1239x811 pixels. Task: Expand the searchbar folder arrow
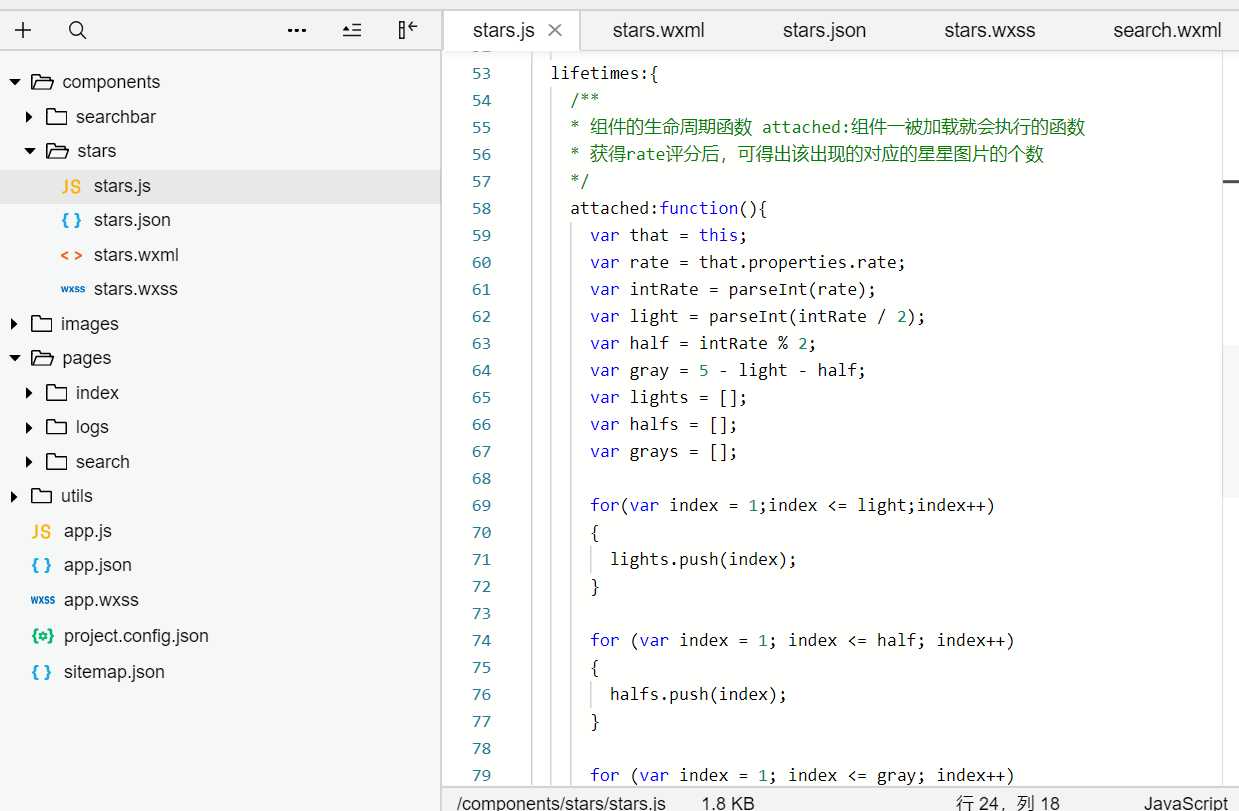(x=30, y=117)
